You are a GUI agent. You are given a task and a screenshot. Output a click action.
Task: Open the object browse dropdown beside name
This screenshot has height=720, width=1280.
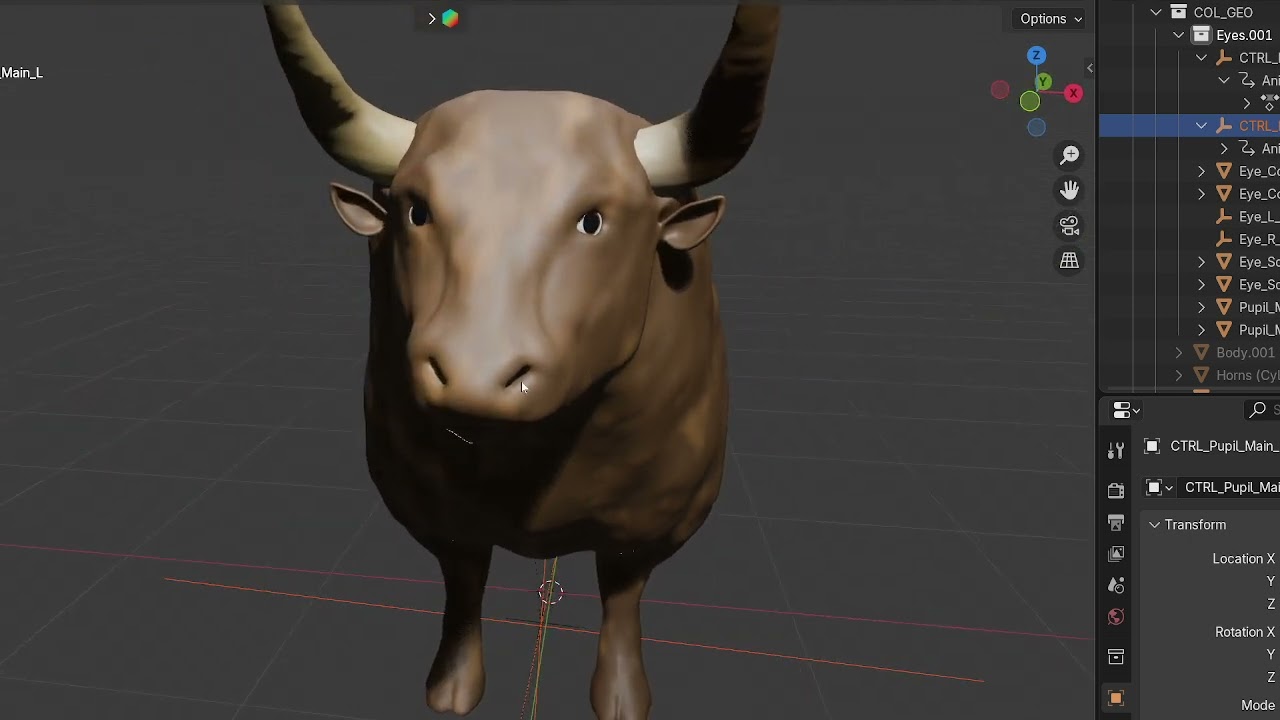(1159, 487)
